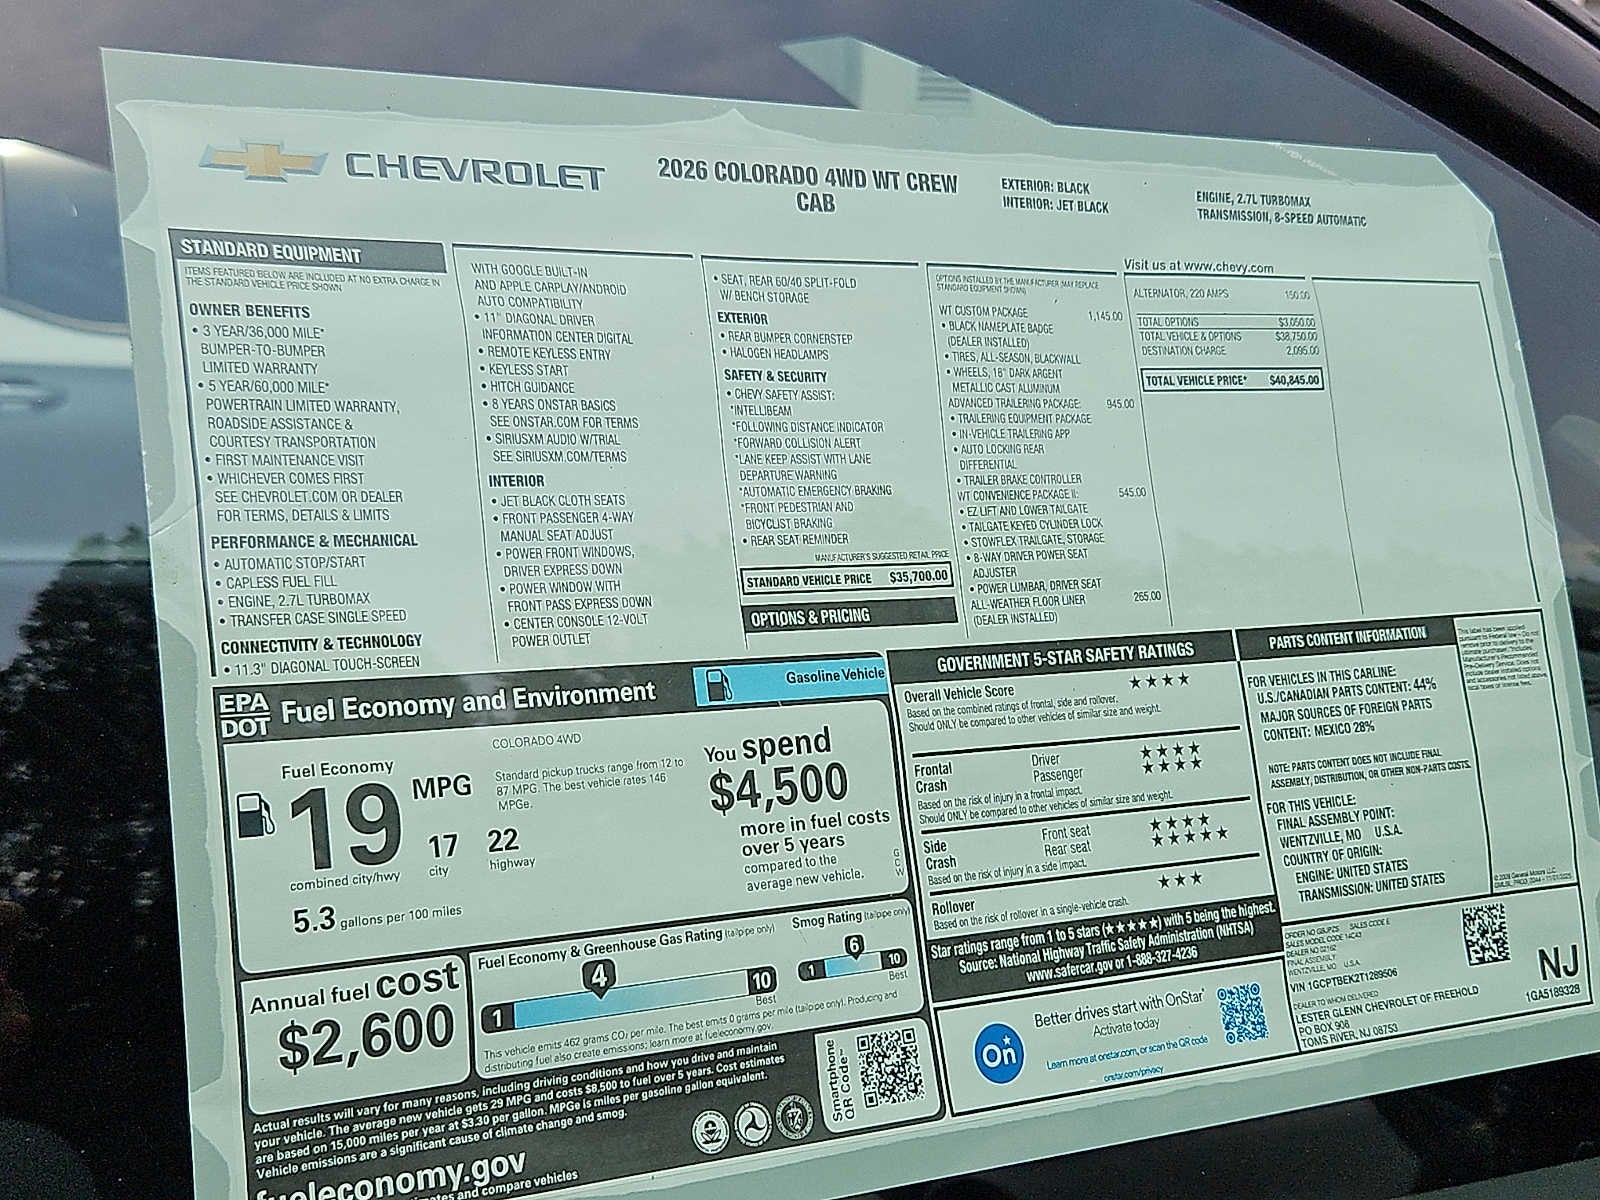Image resolution: width=1600 pixels, height=1200 pixels.
Task: Click the CHEVROLET wordmark
Action: point(474,172)
